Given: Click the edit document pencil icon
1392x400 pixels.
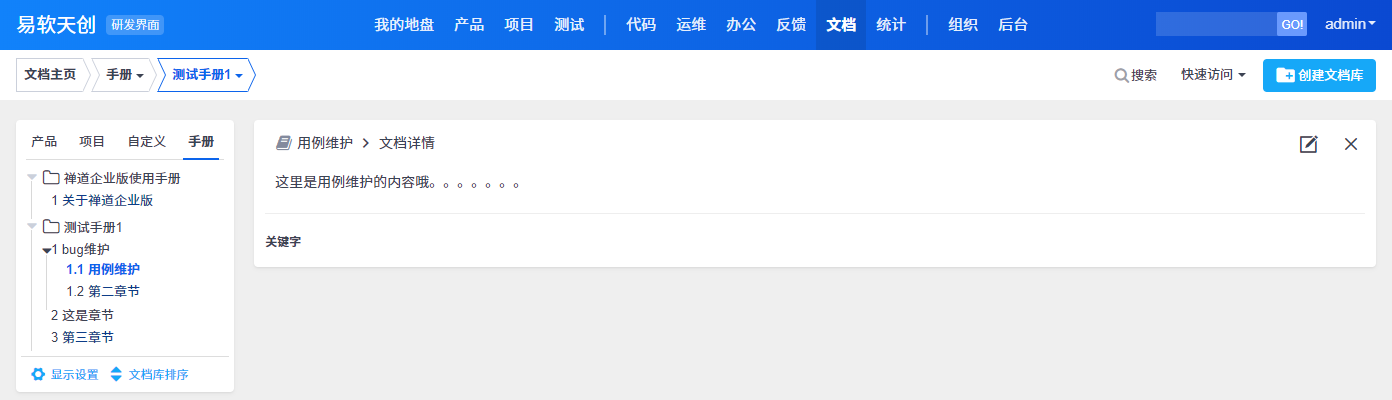Looking at the screenshot, I should click(1308, 144).
